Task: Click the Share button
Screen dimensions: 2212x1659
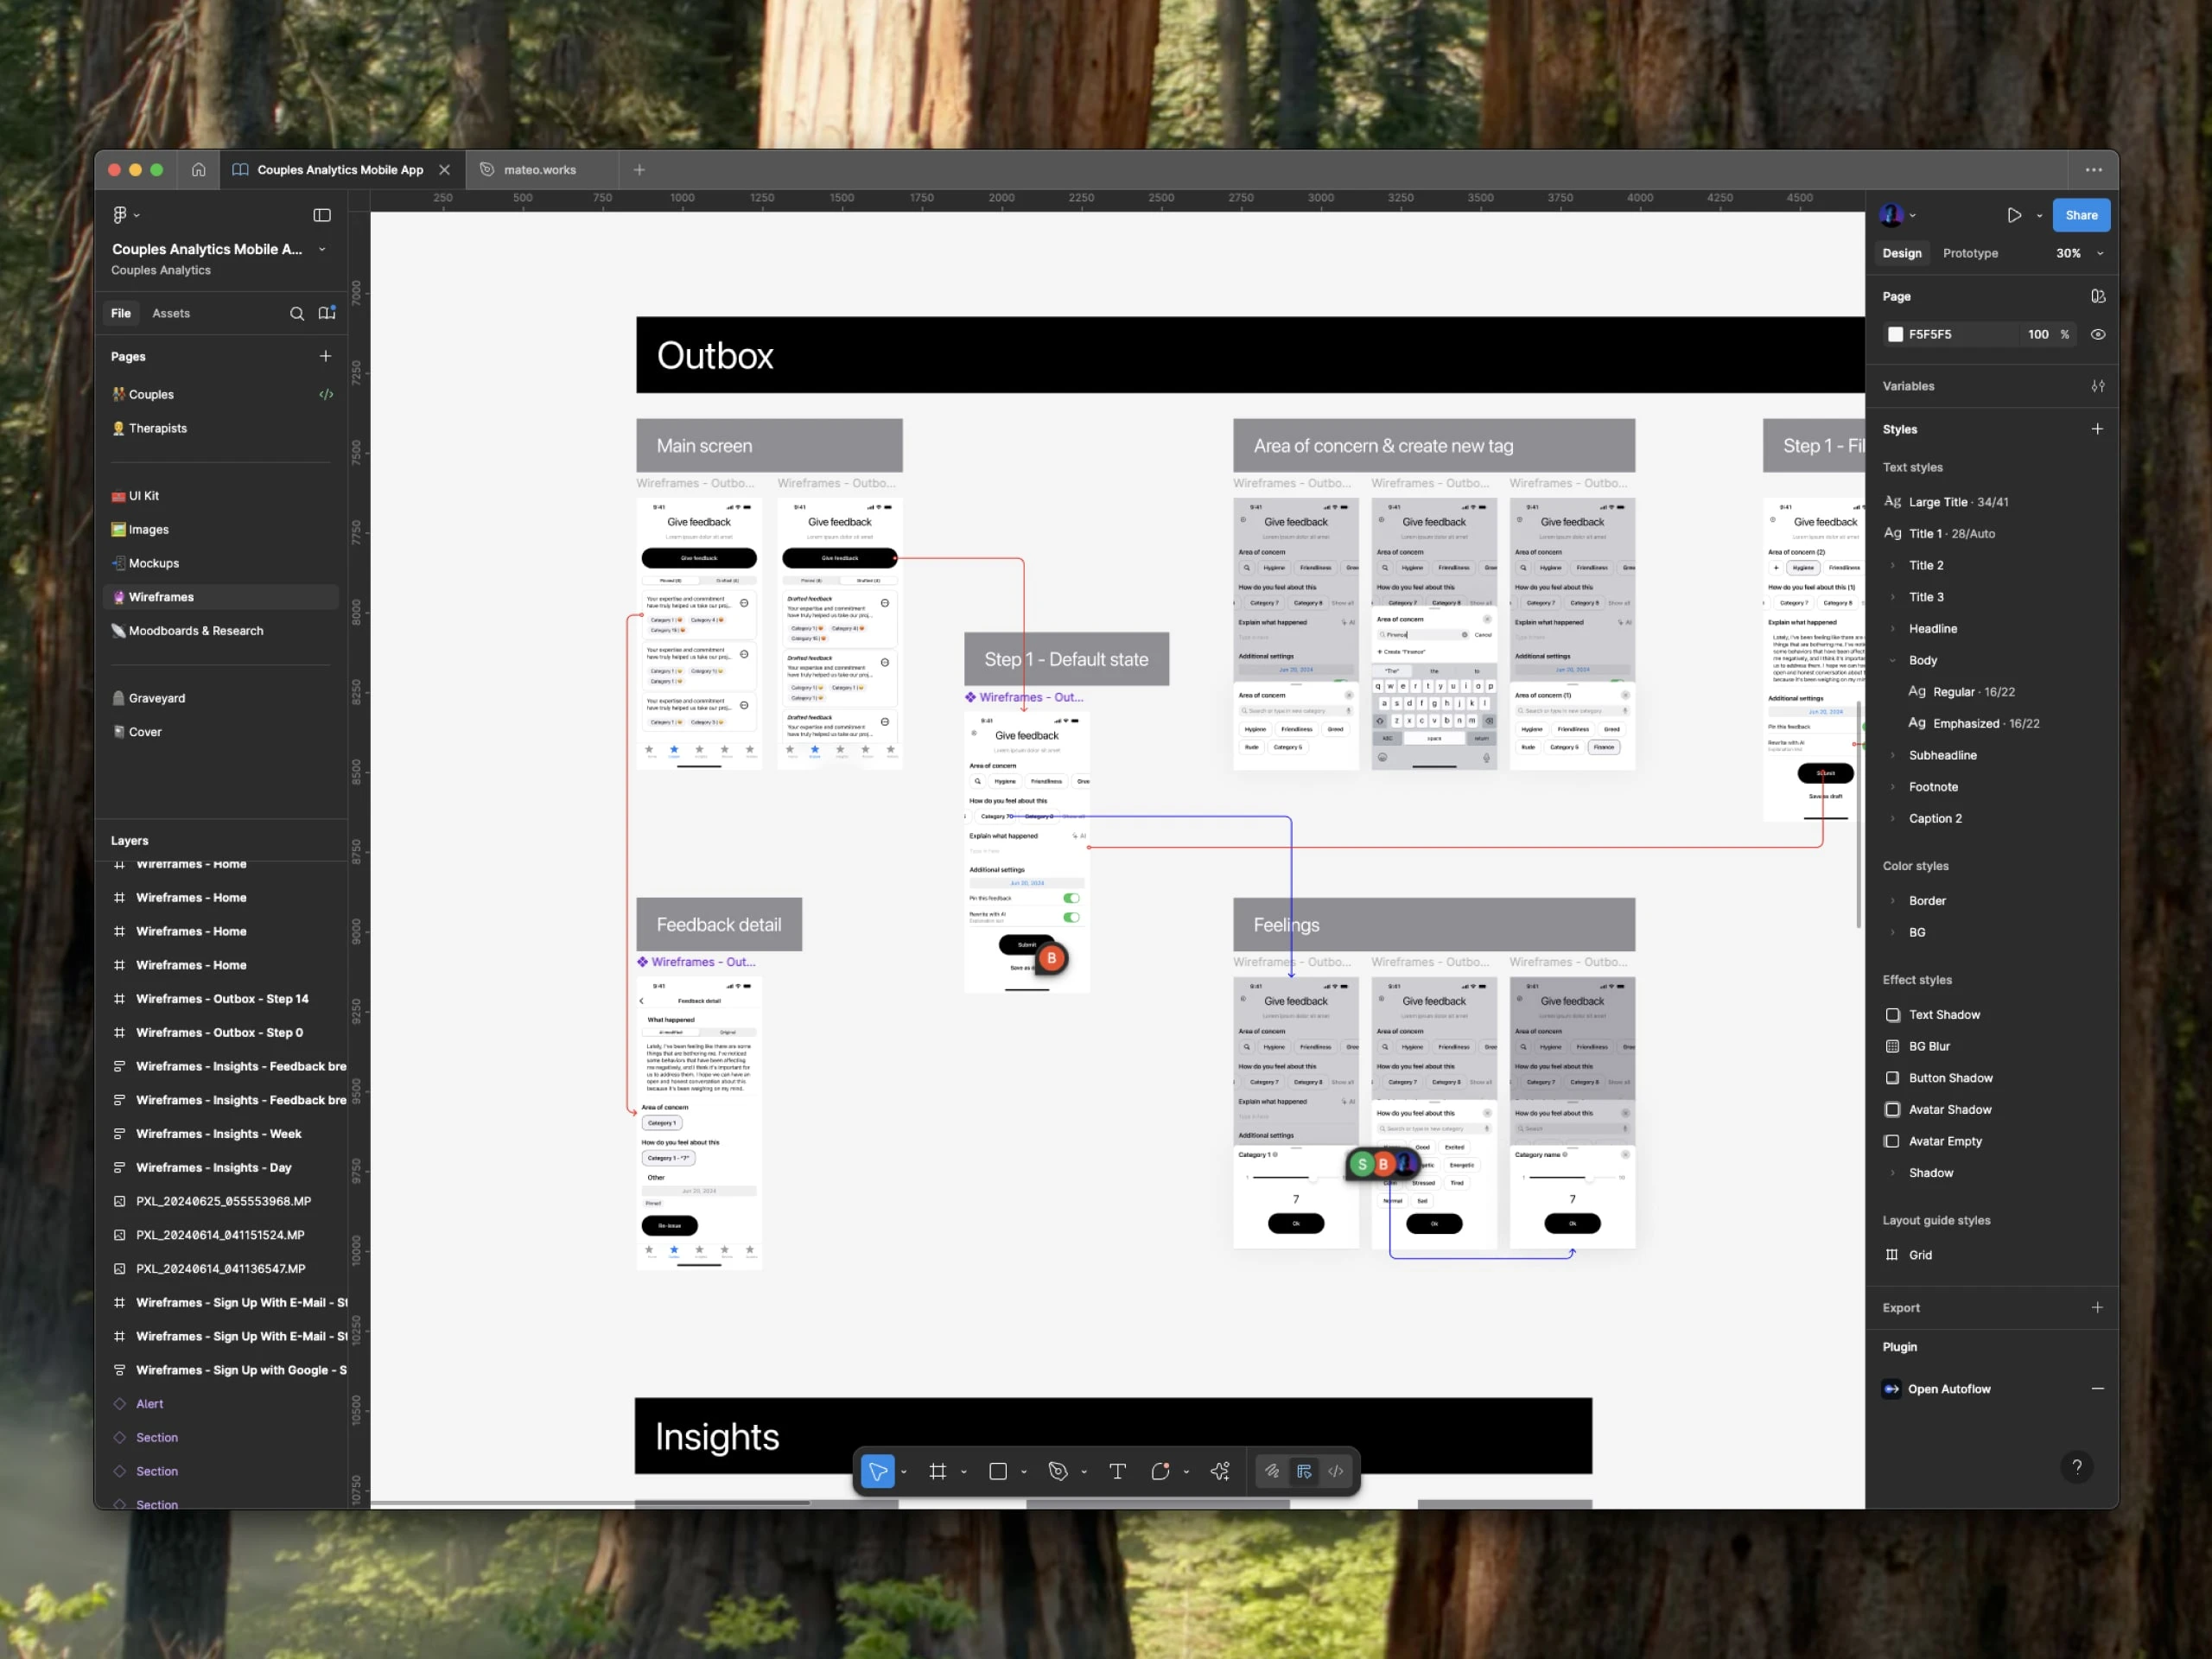Action: [2081, 215]
